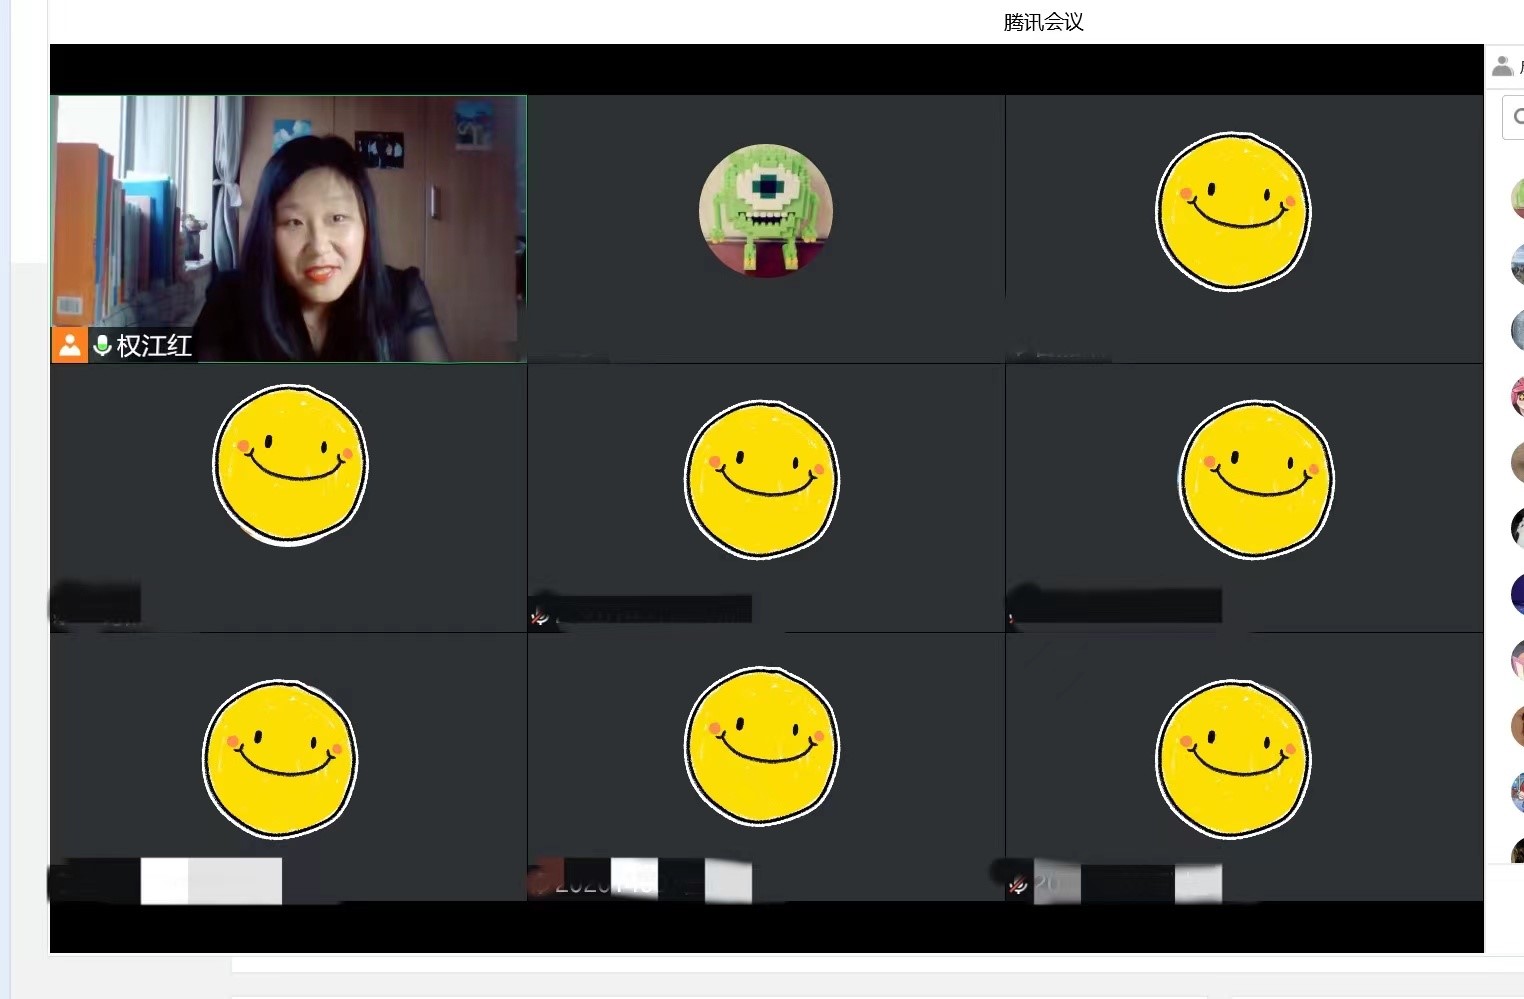The height and width of the screenshot is (999, 1524).
Task: Select the first avatar in the participant list
Action: coord(1517,198)
